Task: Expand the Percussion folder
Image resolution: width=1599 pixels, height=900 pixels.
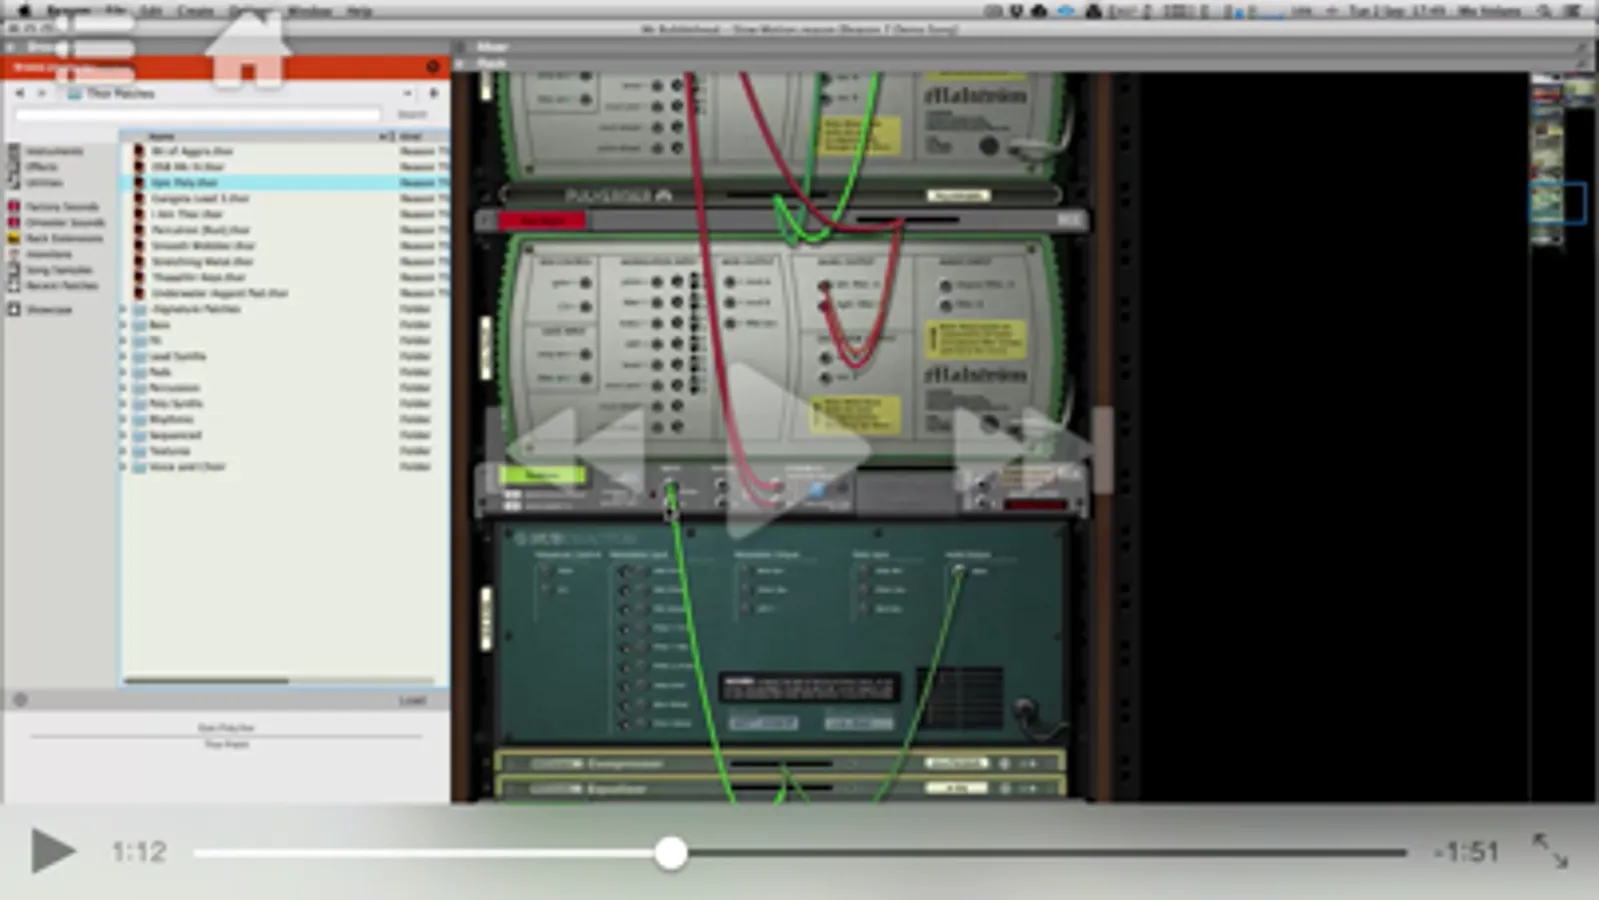Action: (x=125, y=388)
